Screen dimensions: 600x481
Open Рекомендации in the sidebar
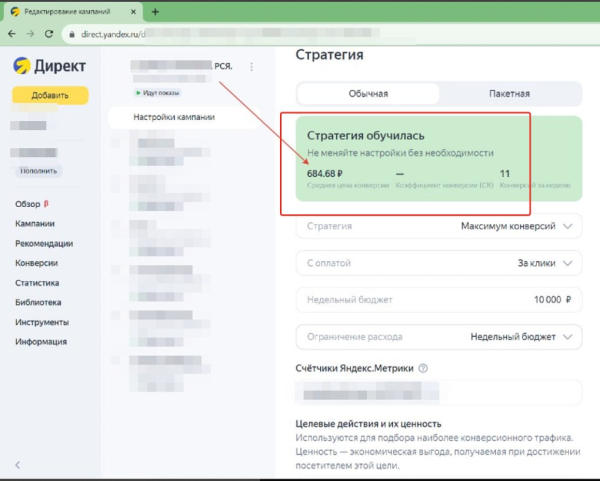[x=44, y=243]
